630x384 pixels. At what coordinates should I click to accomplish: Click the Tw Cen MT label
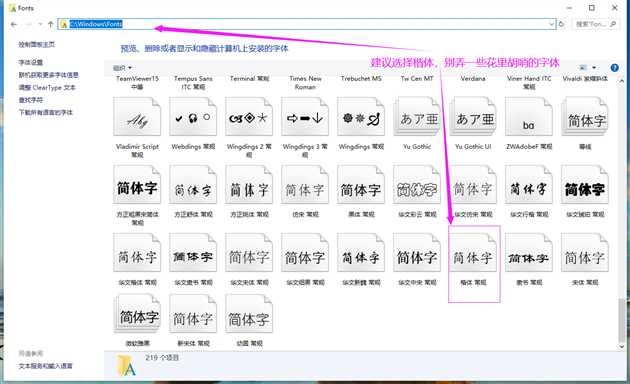[x=417, y=78]
